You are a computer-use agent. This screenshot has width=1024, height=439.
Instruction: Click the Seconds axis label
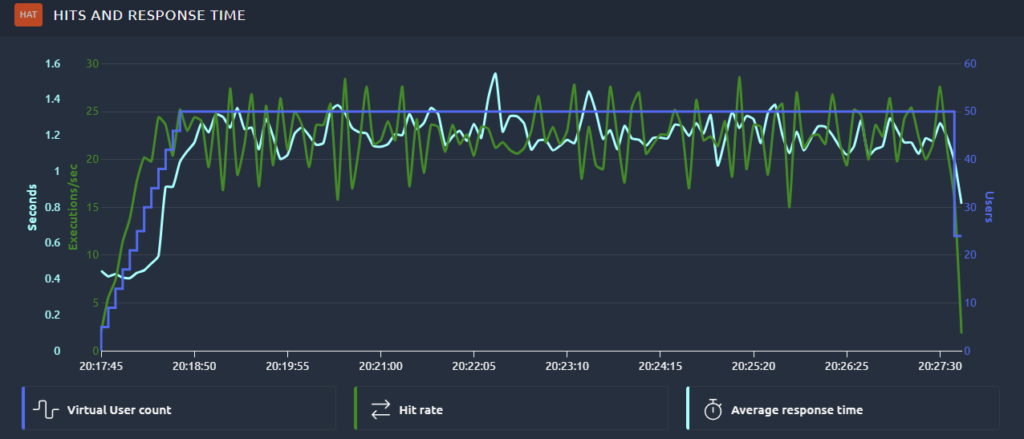click(x=31, y=208)
